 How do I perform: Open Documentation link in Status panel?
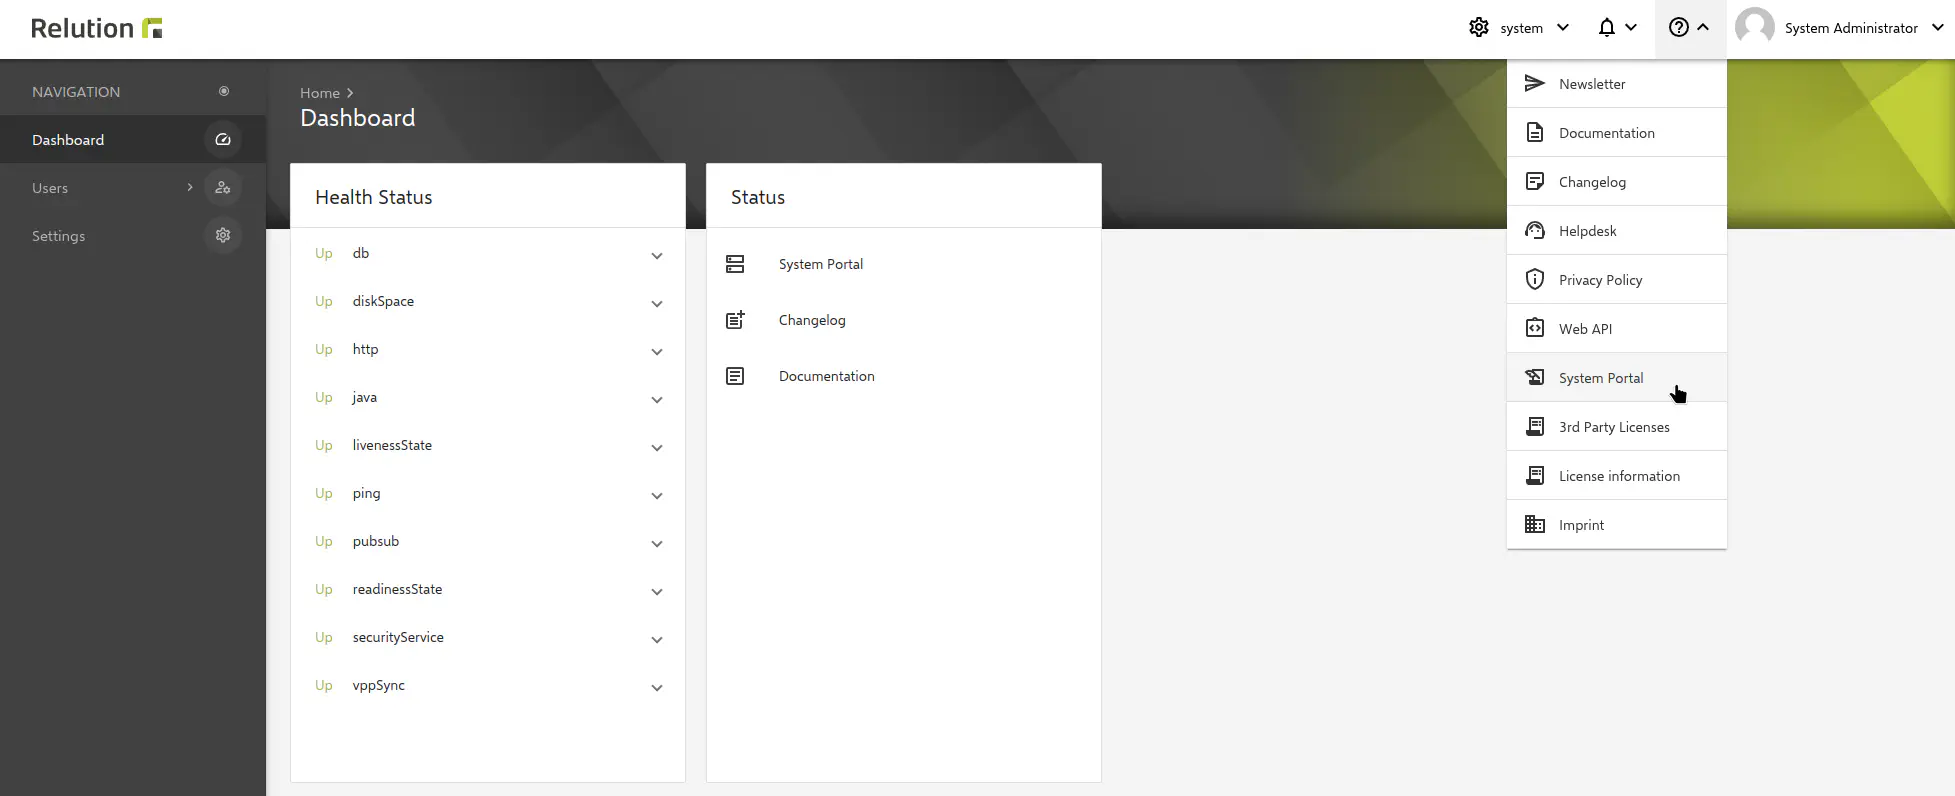tap(826, 376)
